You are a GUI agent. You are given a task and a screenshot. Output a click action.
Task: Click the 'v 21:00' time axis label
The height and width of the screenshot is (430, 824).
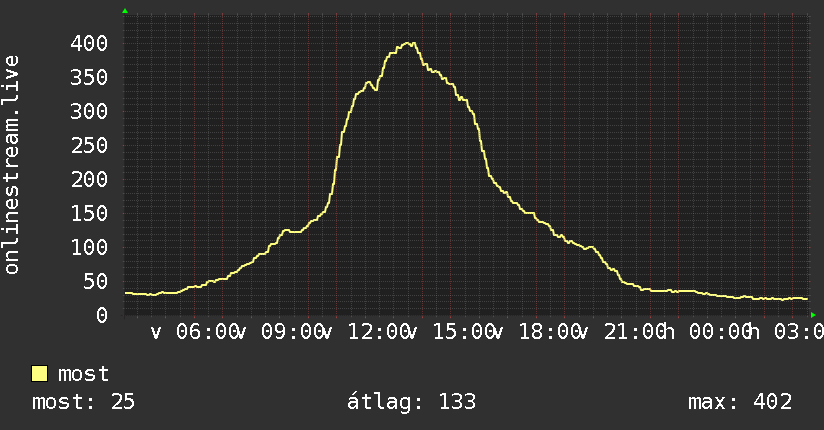623,332
